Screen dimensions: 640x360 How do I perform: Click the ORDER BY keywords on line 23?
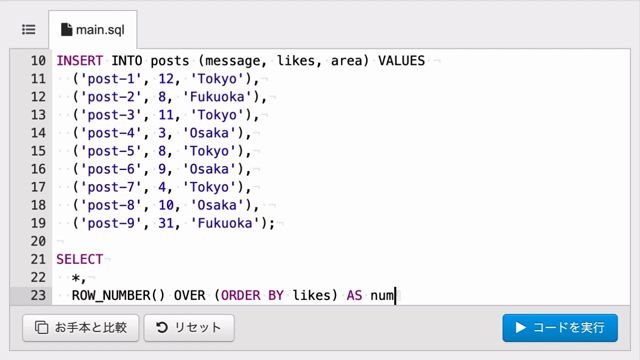[252, 296]
